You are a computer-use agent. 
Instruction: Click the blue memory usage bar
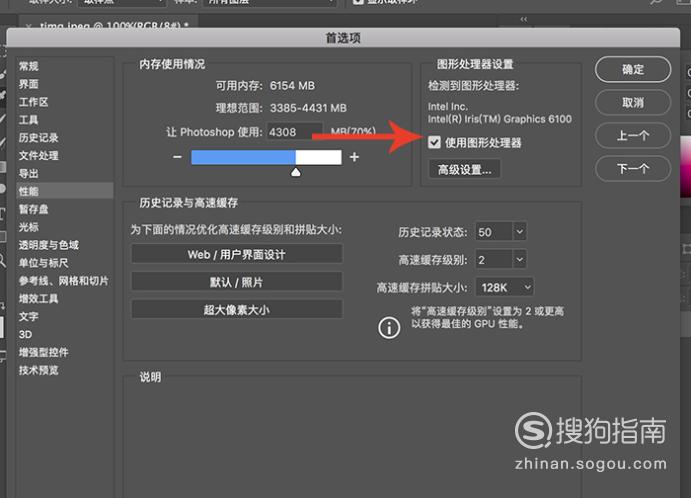243,157
